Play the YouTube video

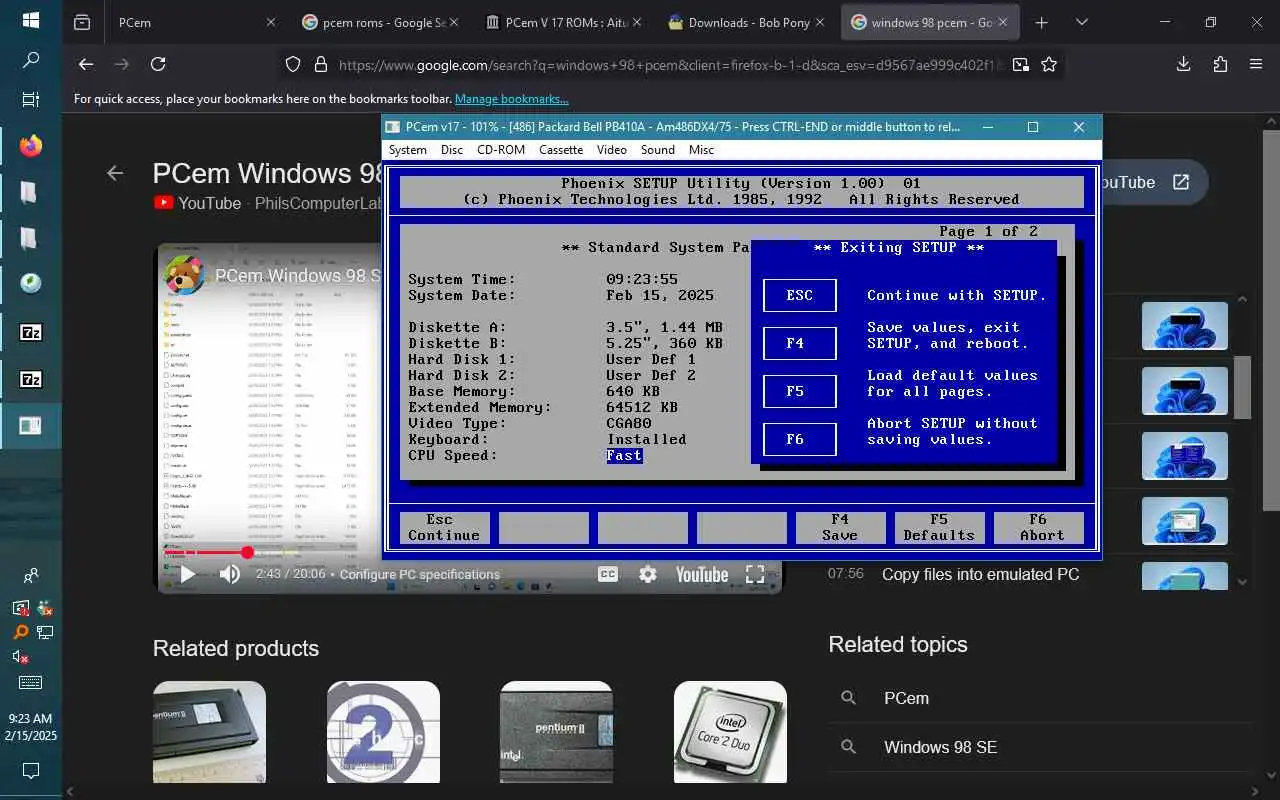(187, 574)
